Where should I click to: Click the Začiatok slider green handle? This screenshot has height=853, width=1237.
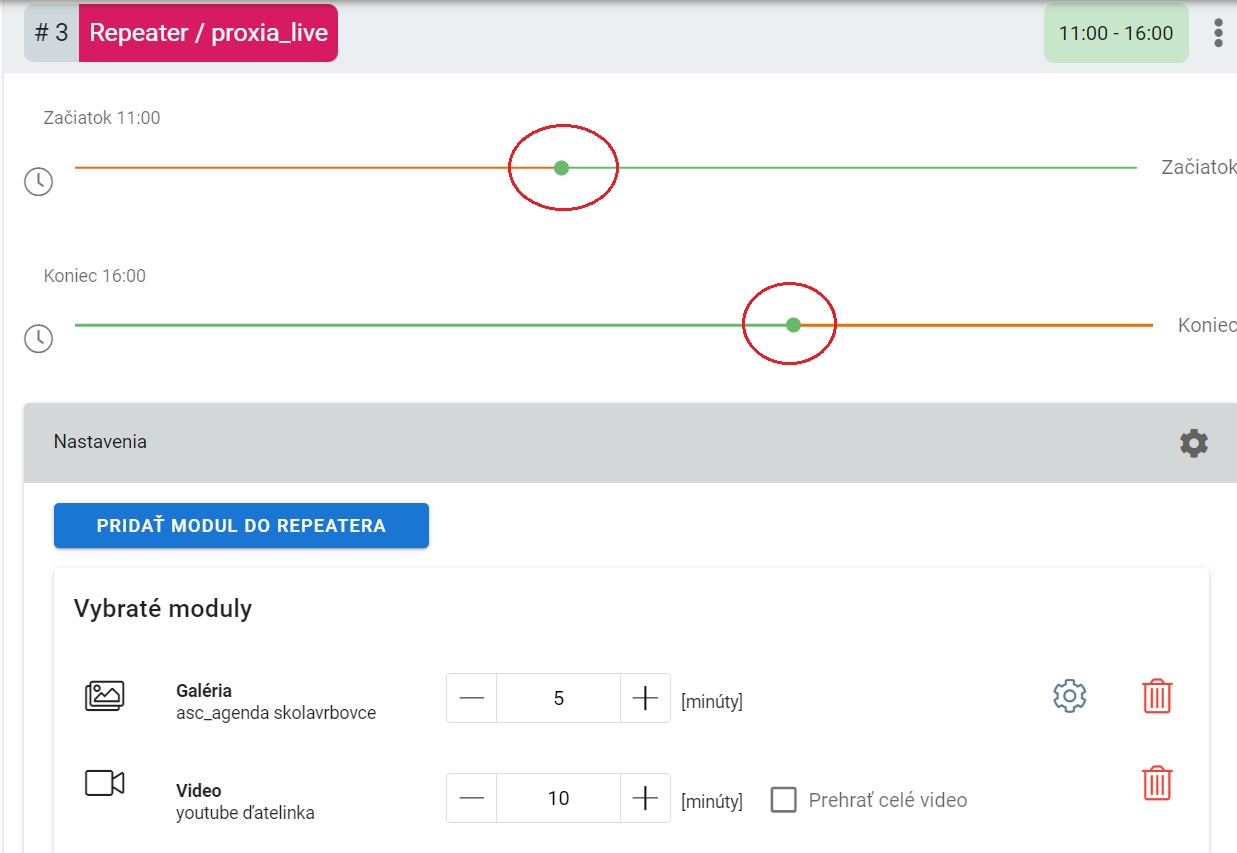[561, 168]
